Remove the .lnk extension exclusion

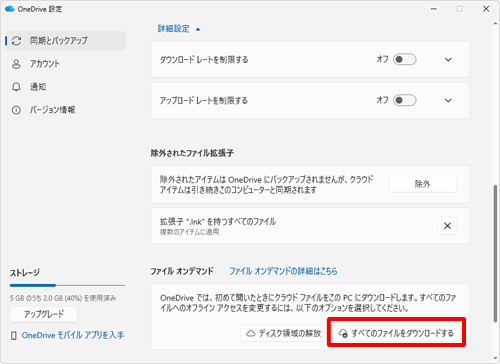[447, 226]
